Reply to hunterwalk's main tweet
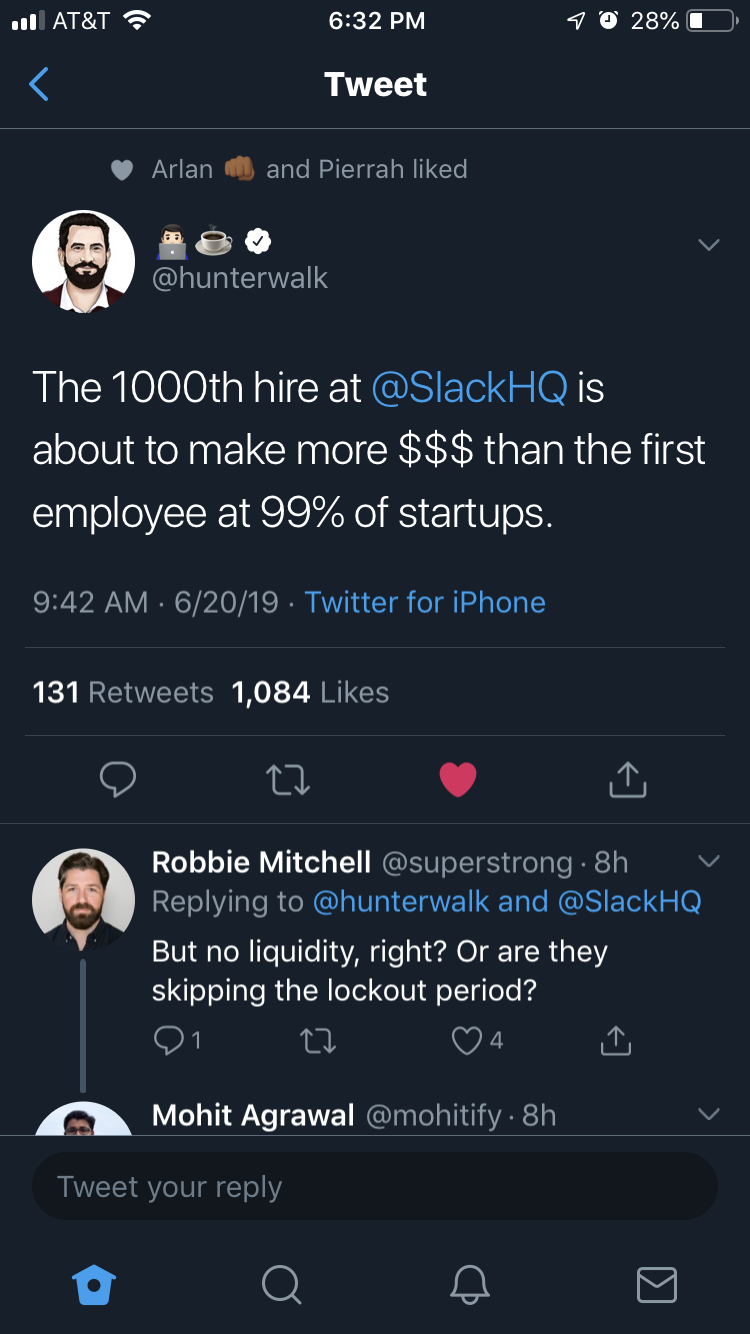 click(x=118, y=779)
